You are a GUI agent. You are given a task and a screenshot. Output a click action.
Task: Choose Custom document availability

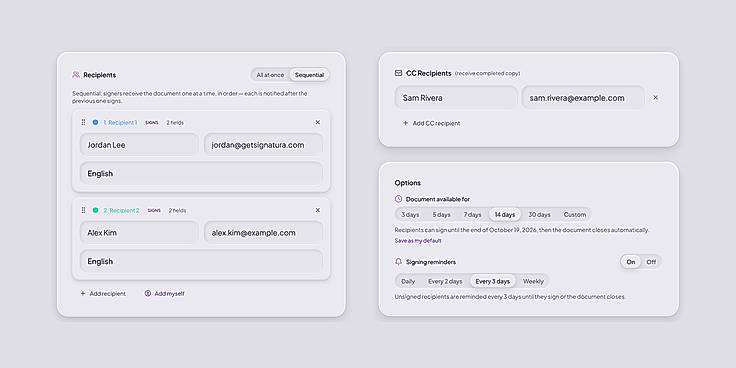[x=575, y=215]
